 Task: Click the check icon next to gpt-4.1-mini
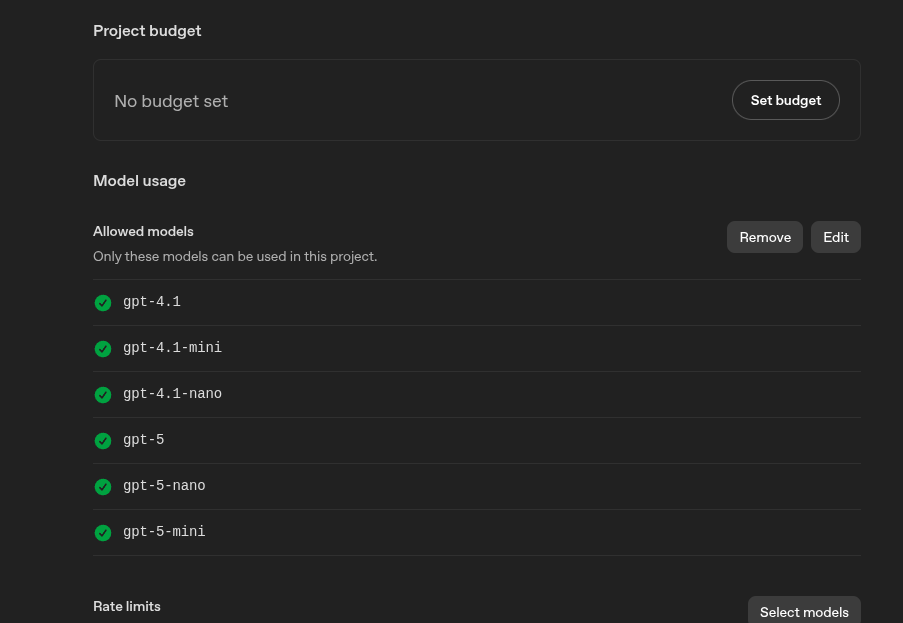(103, 348)
